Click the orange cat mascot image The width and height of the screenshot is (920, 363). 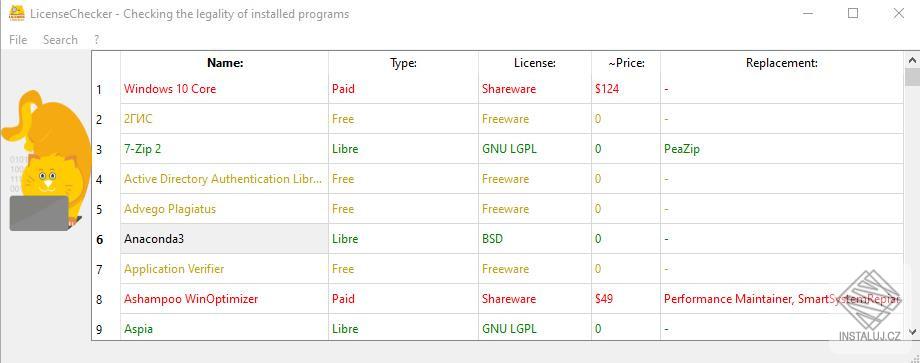point(45,160)
